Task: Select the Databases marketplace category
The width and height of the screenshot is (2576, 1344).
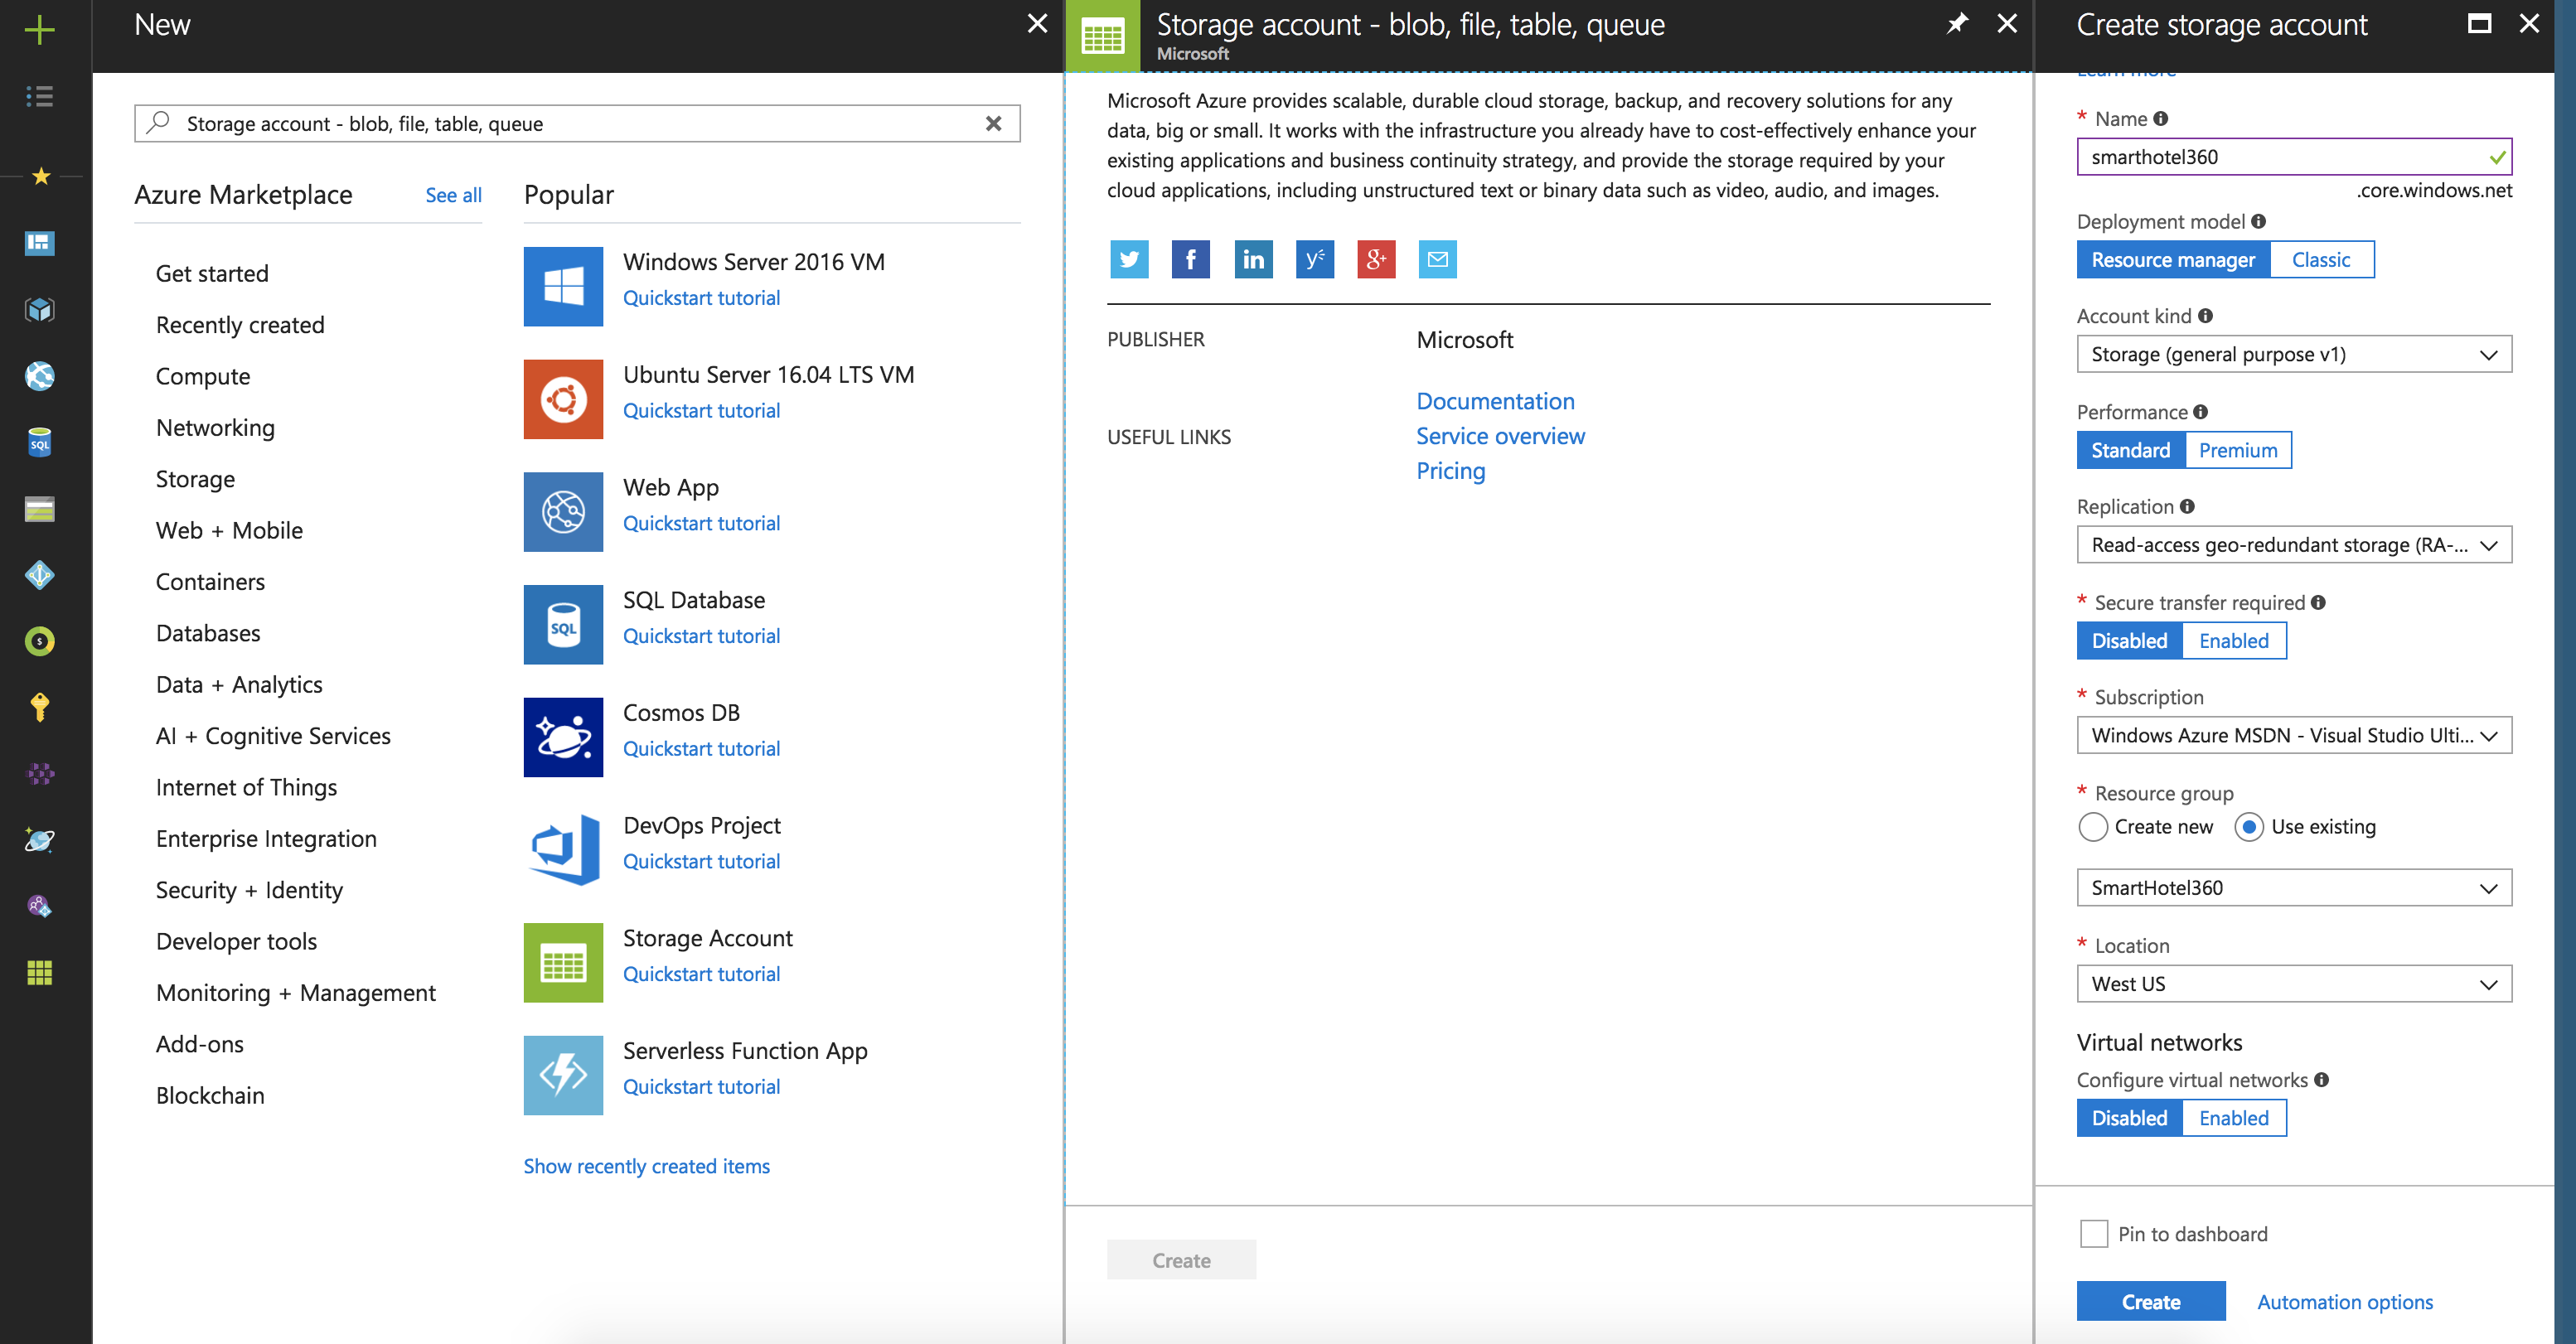Action: [x=208, y=633]
